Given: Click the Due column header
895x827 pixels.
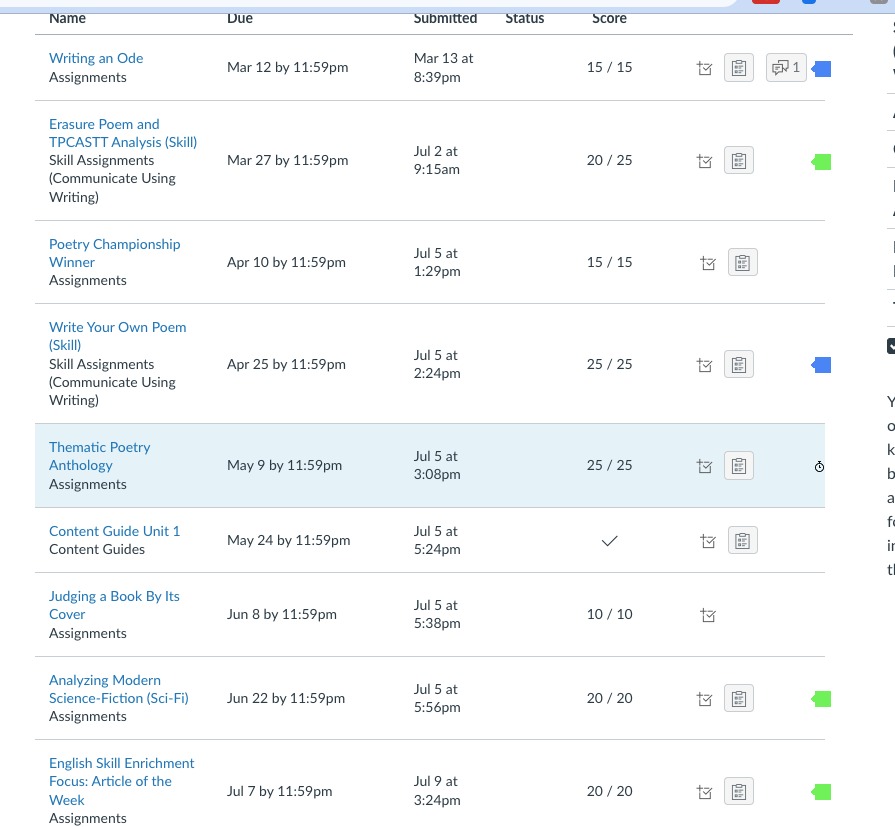Looking at the screenshot, I should (240, 18).
